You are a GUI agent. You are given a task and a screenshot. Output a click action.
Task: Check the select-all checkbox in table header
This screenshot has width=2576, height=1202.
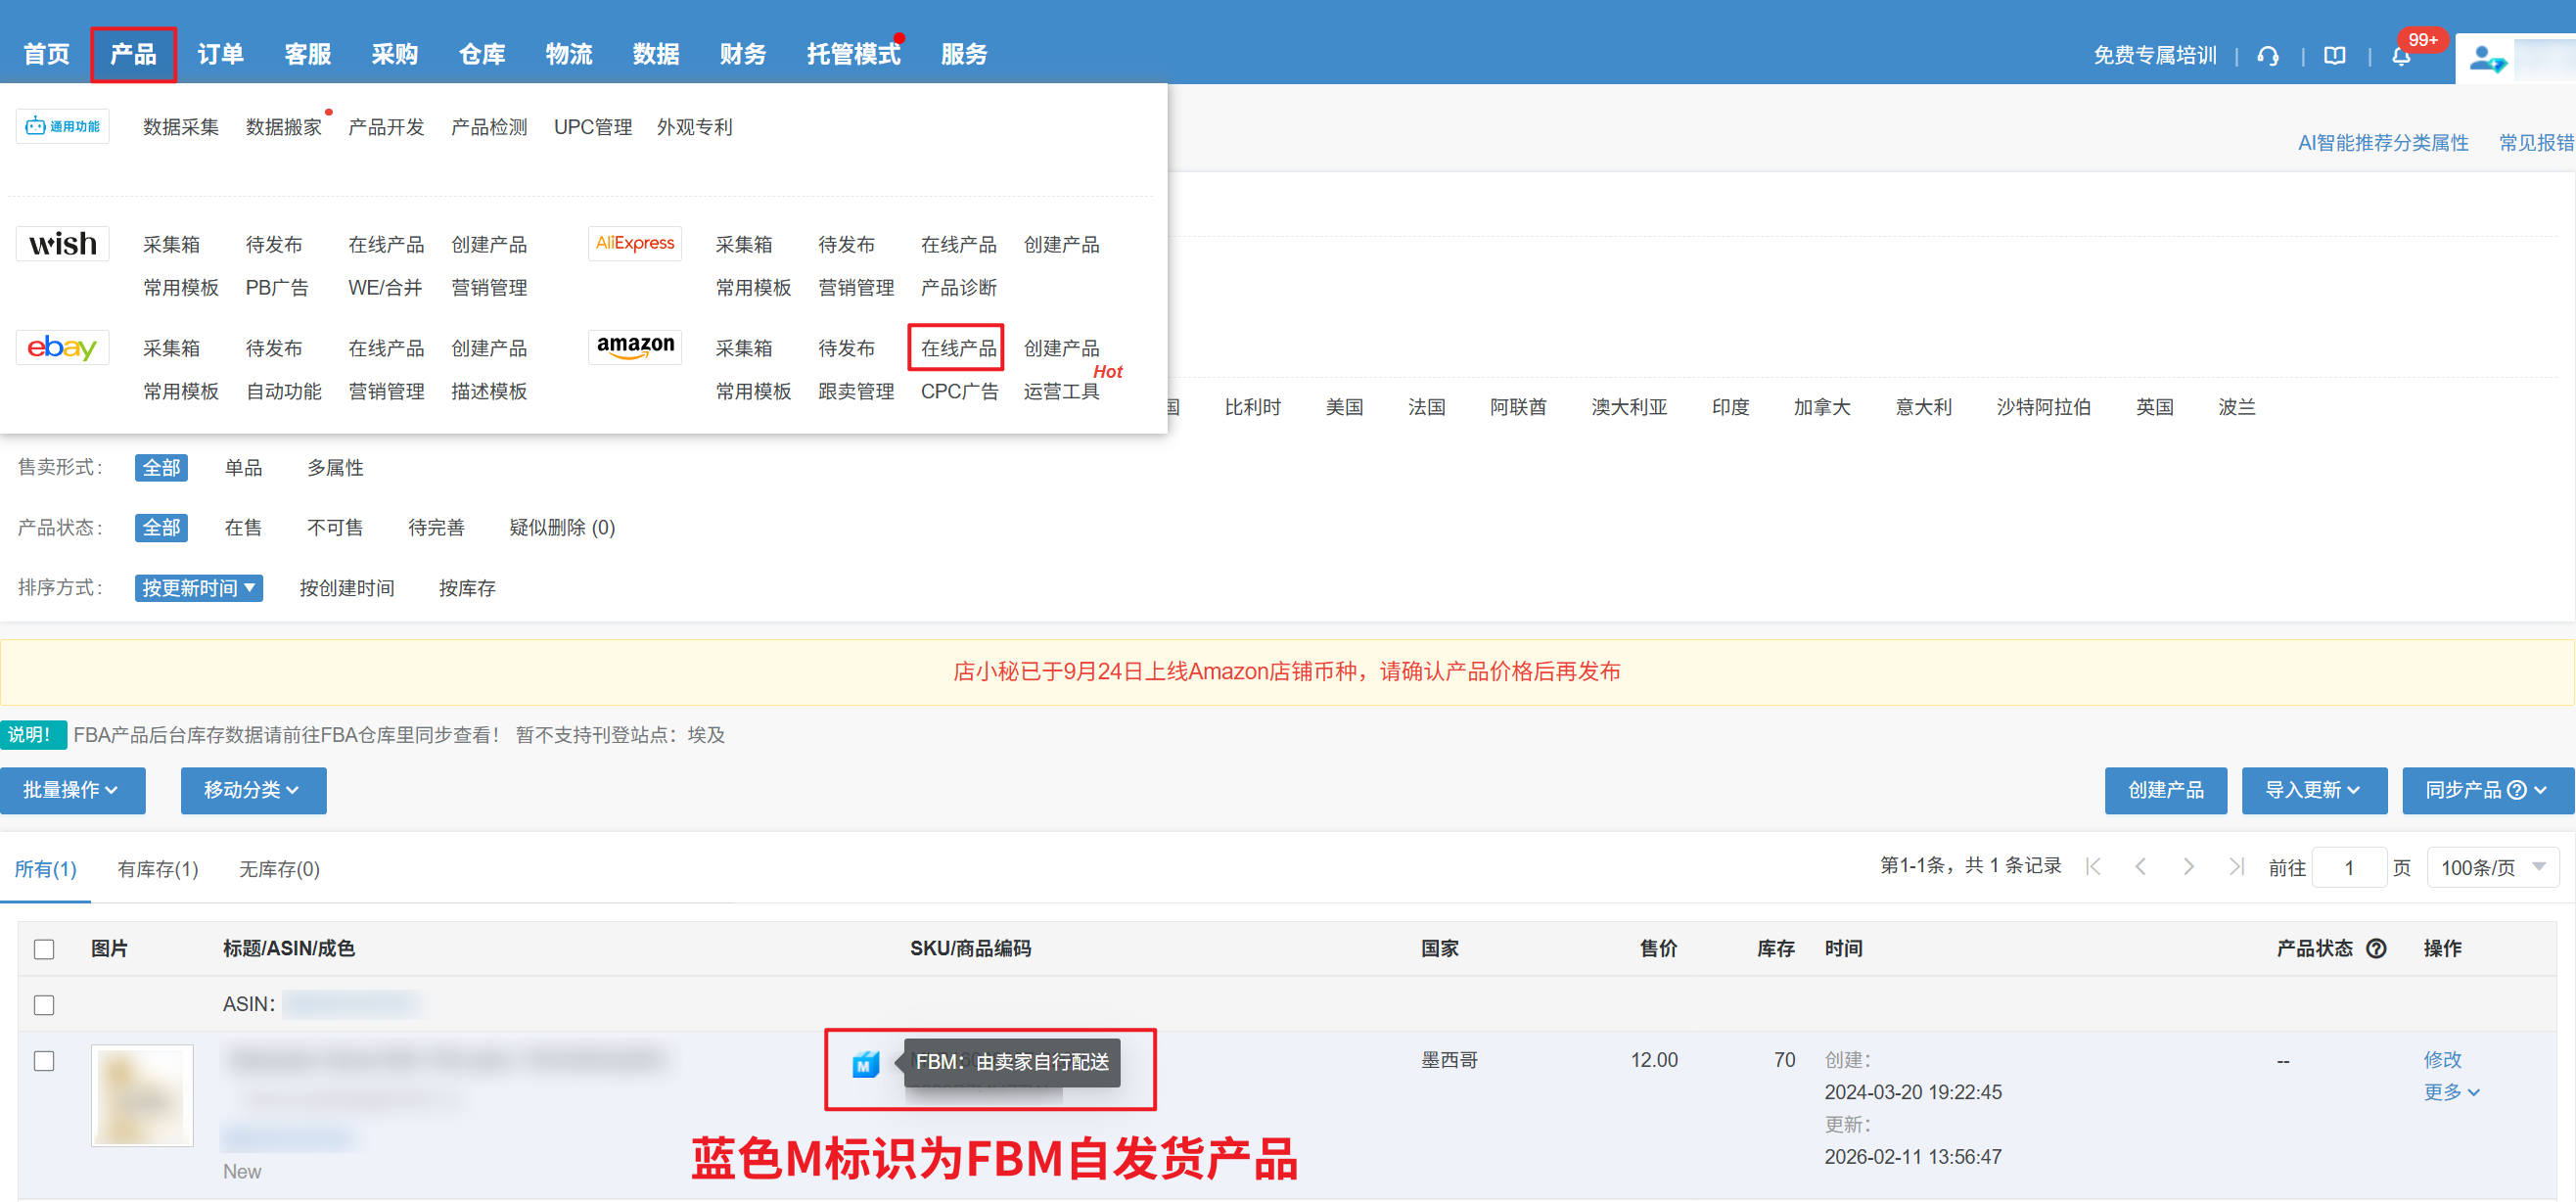tap(44, 949)
